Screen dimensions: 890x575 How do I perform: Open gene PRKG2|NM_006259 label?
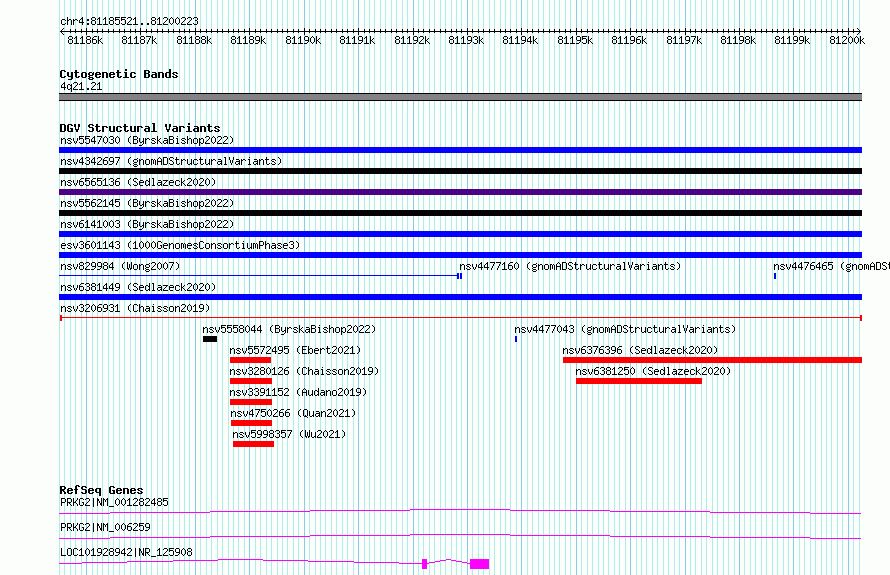[x=105, y=527]
